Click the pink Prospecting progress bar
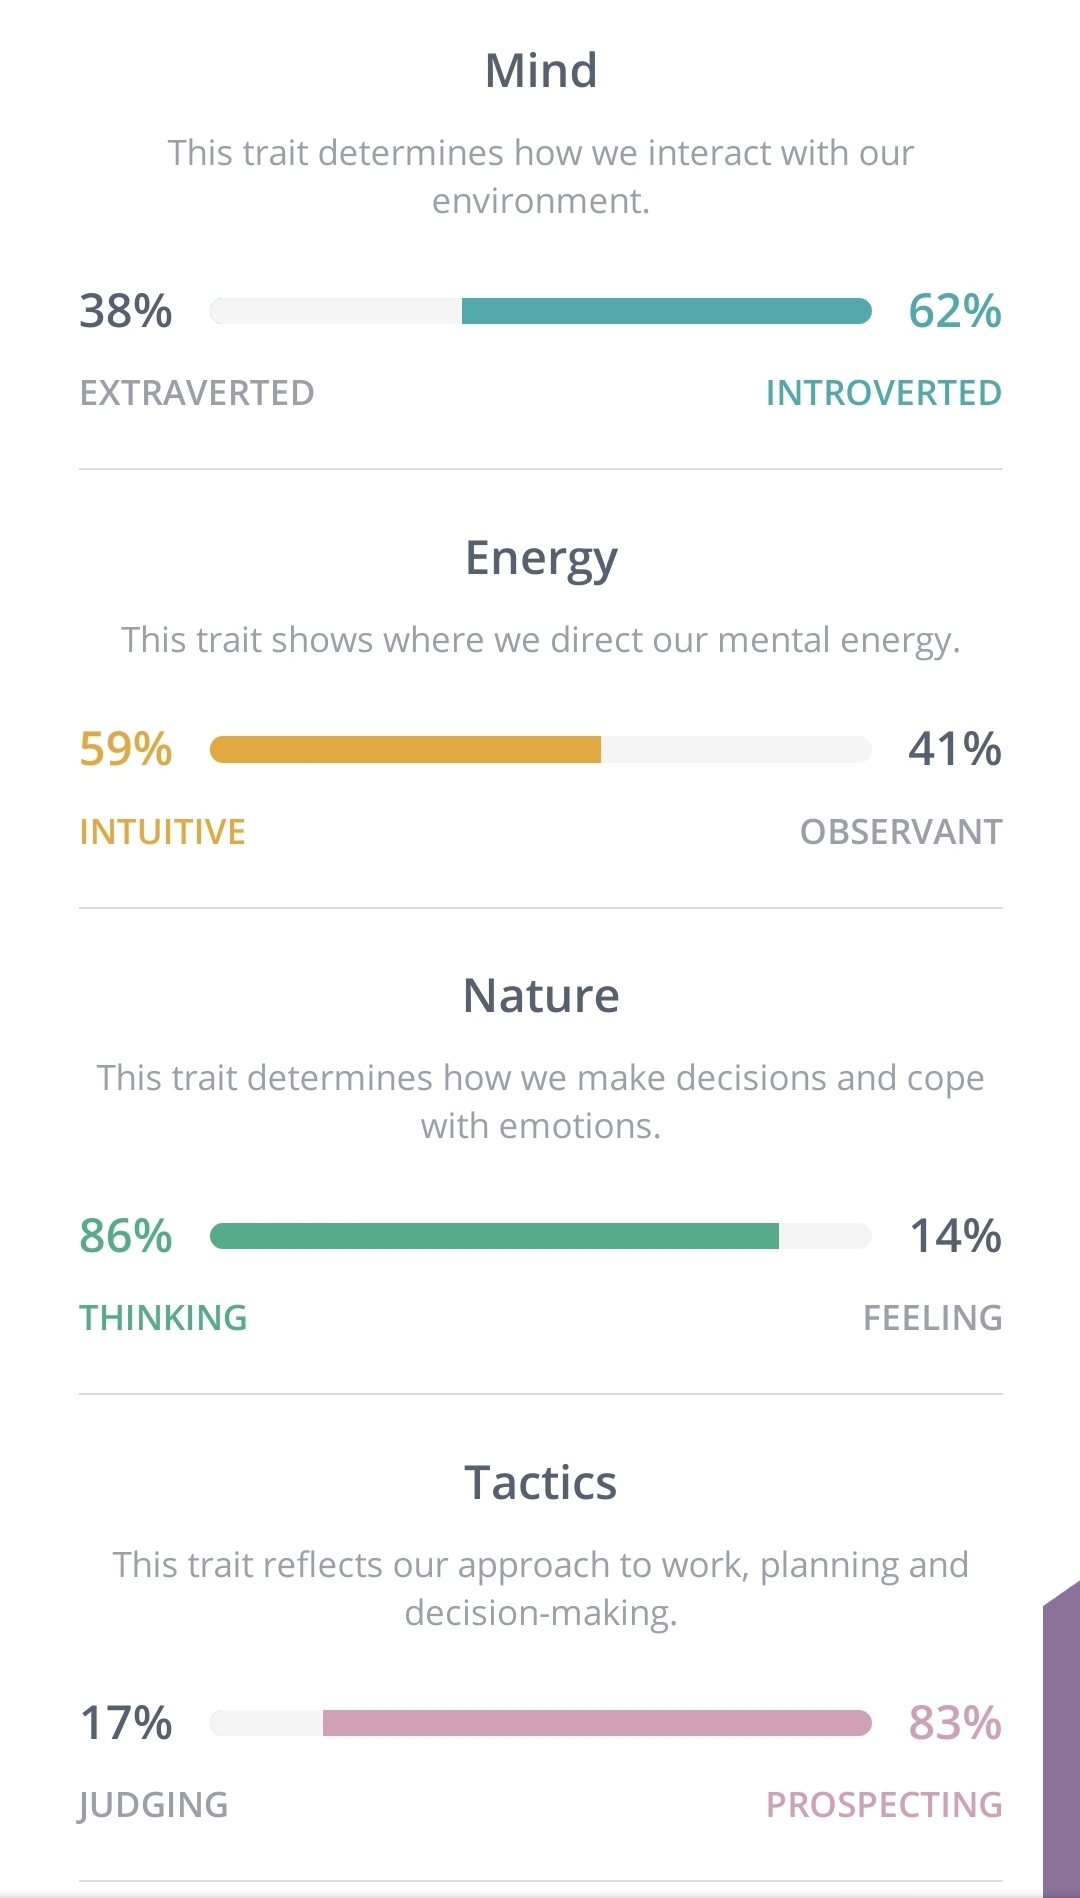The image size is (1080, 1898). [597, 1723]
